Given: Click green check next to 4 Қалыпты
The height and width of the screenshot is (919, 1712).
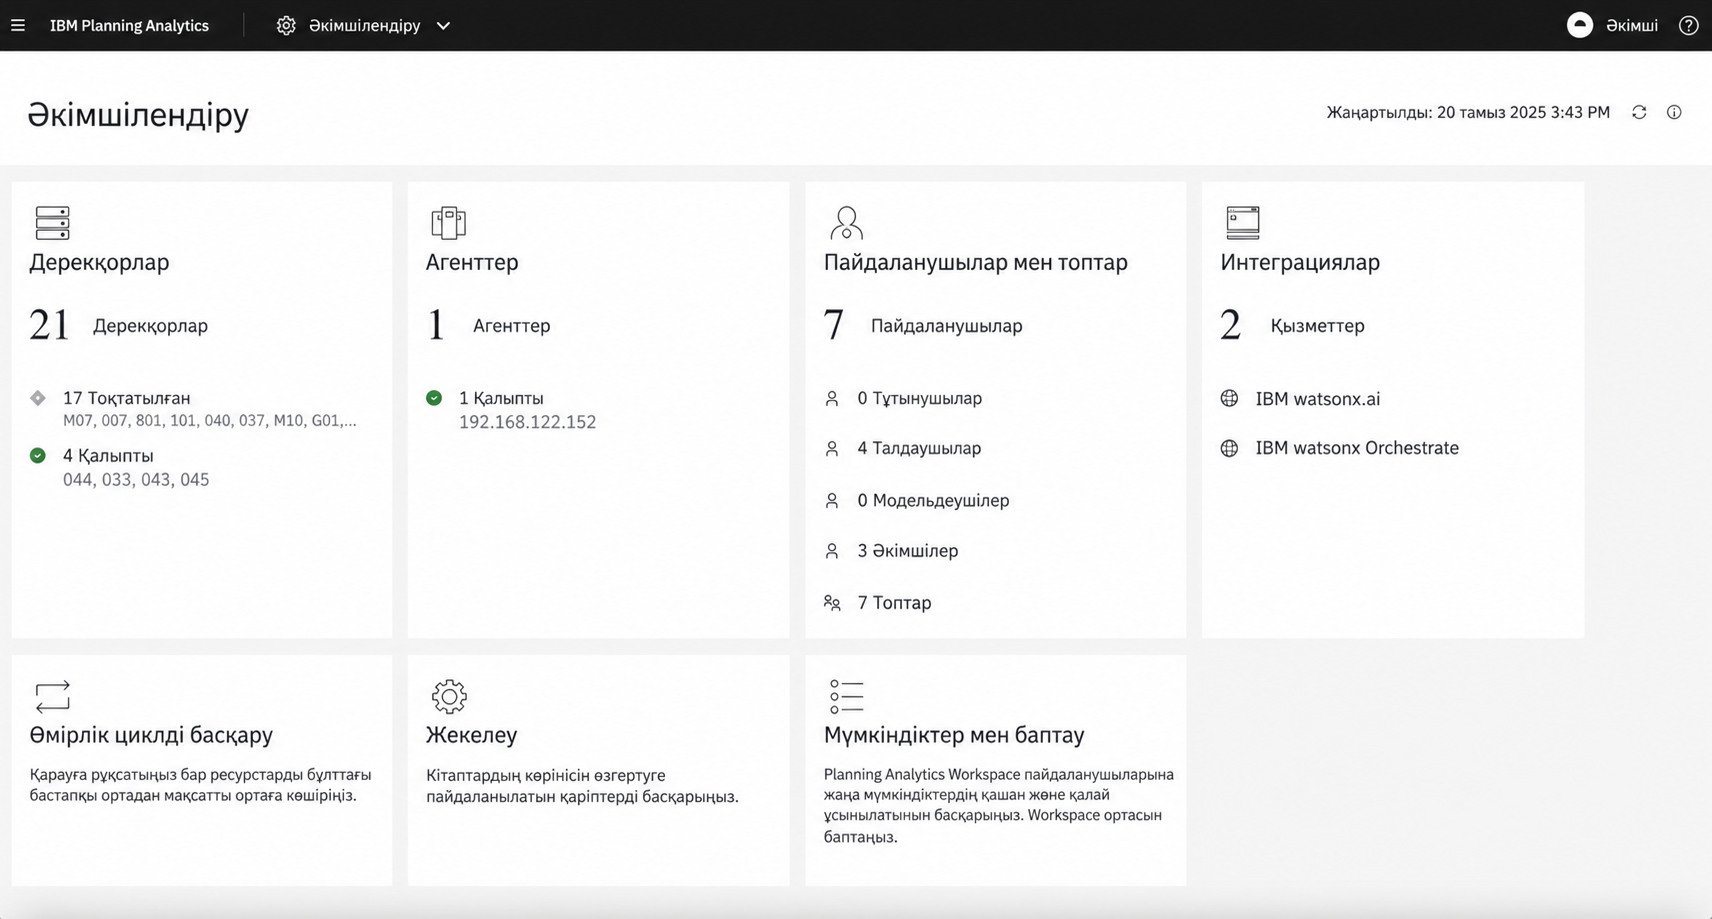Looking at the screenshot, I should (x=38, y=456).
